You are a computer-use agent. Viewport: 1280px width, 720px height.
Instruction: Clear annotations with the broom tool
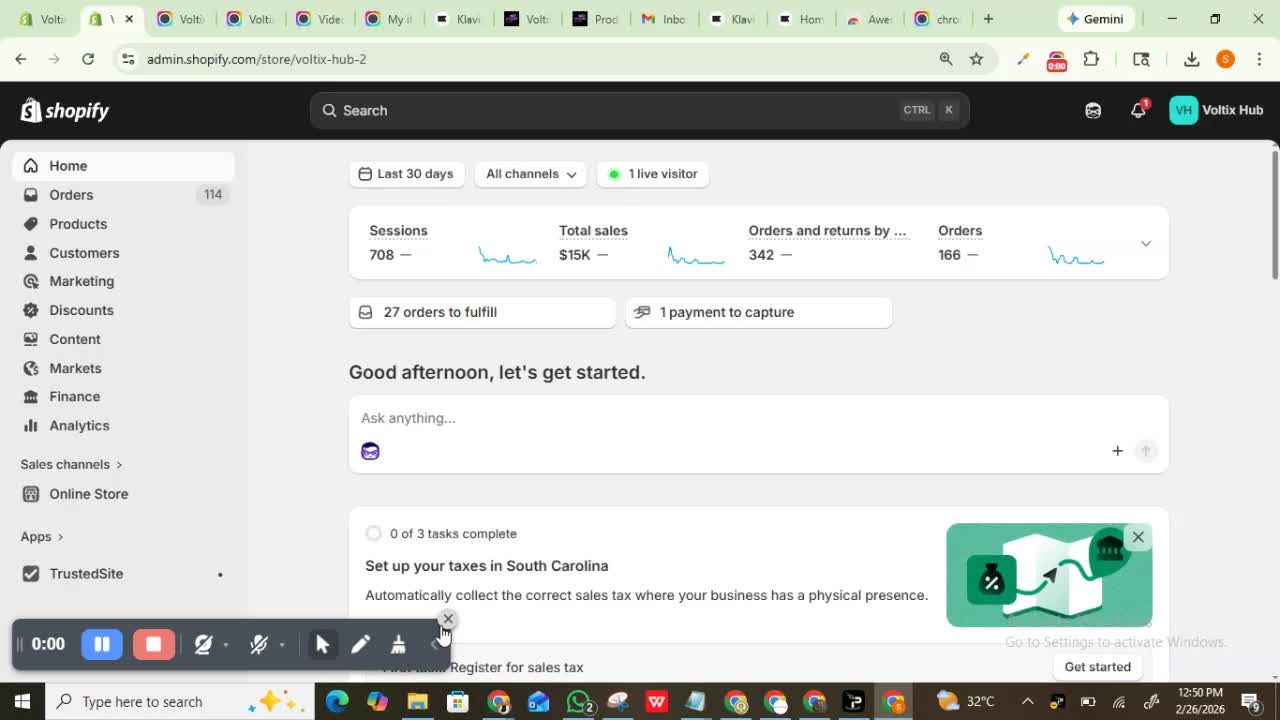(398, 644)
